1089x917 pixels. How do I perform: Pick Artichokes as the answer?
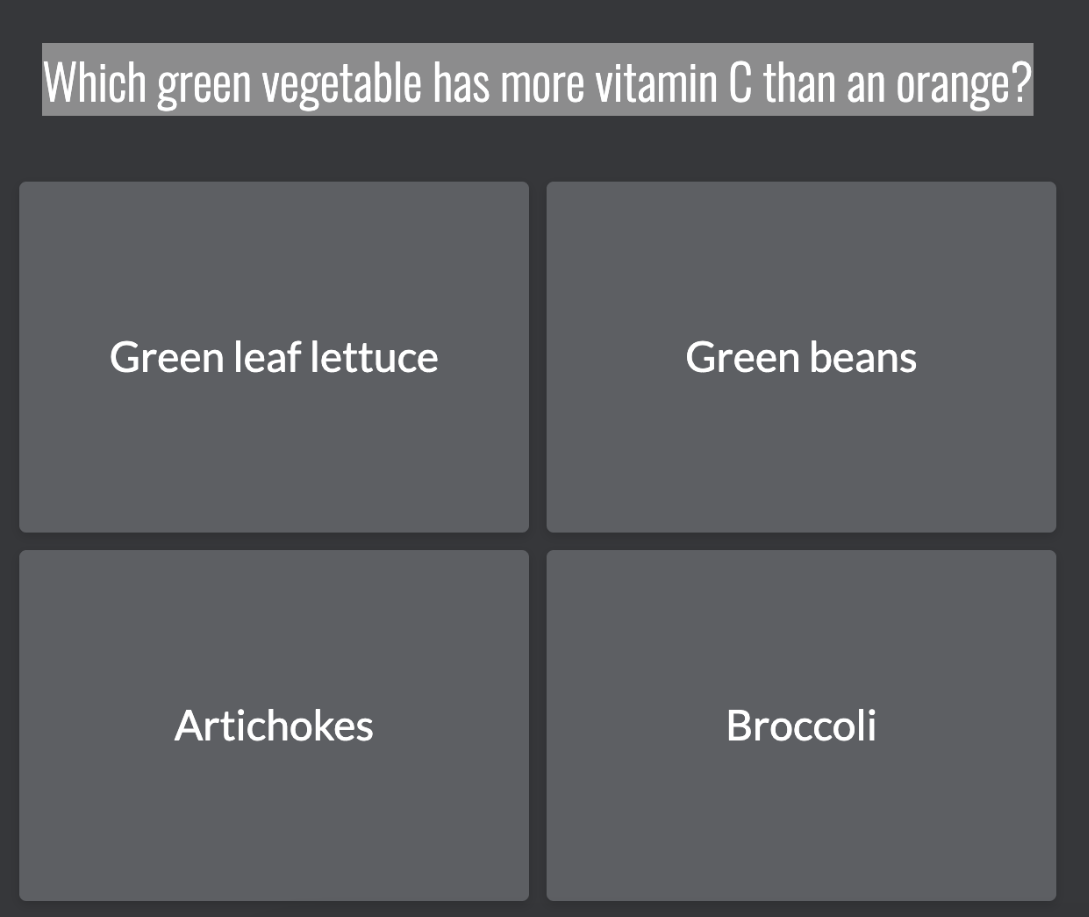point(274,725)
